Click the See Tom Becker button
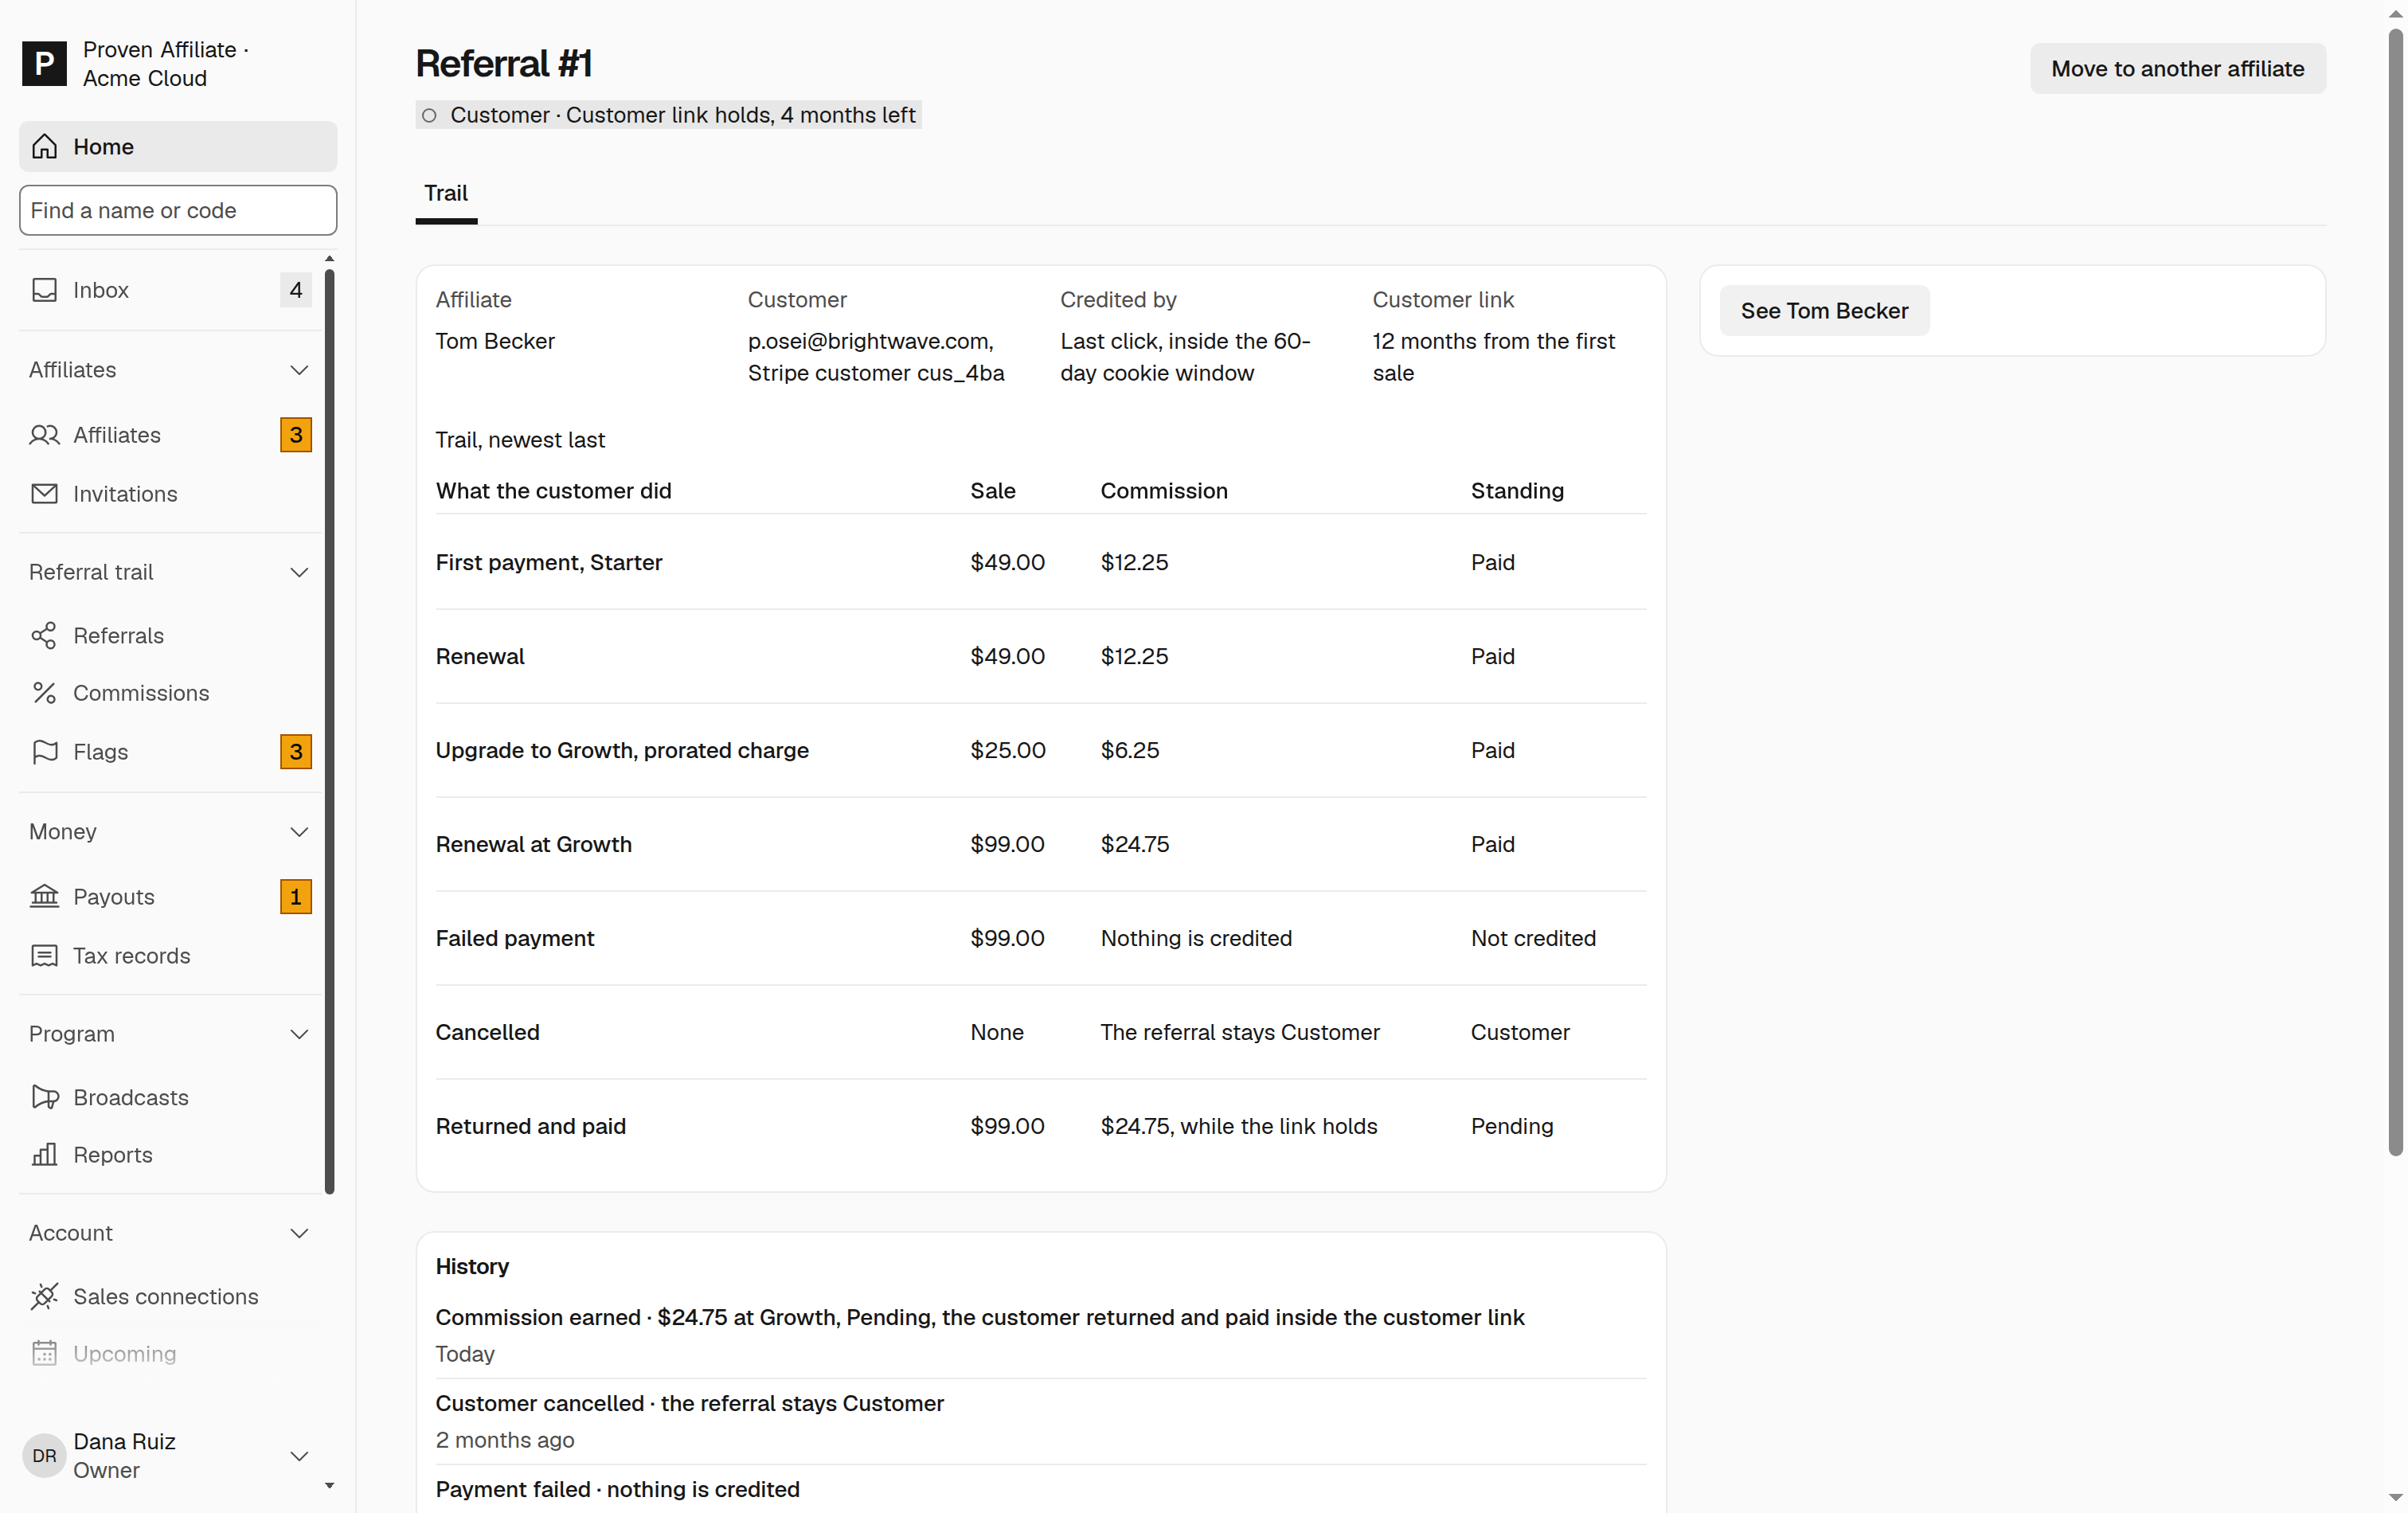The width and height of the screenshot is (2408, 1513). click(1824, 311)
